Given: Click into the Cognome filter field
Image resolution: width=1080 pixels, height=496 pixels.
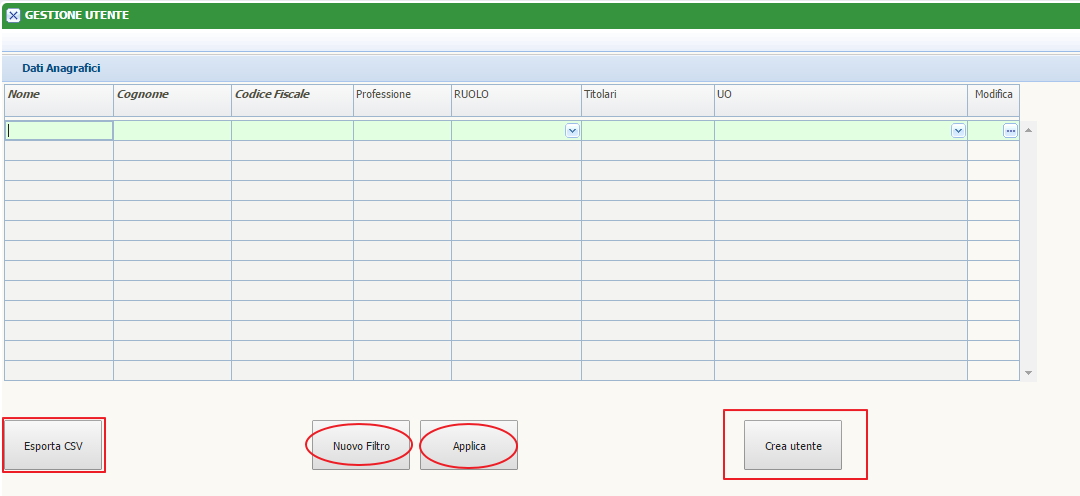Looking at the screenshot, I should (172, 131).
